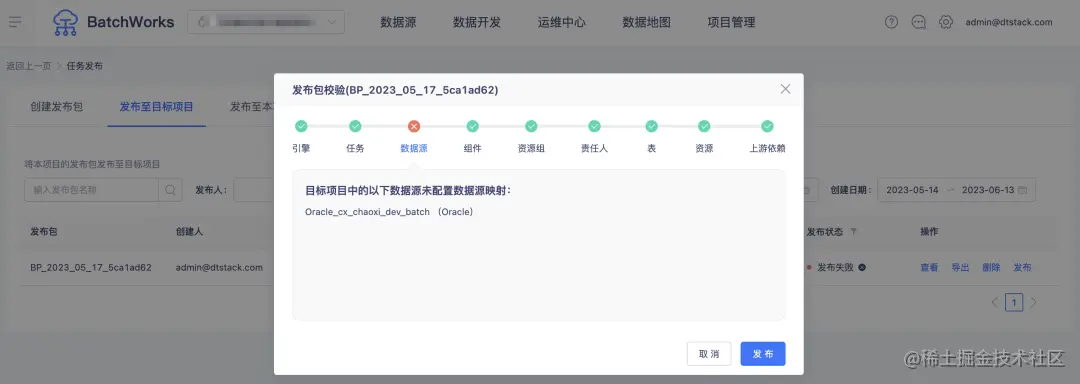Click the 数据源 step error icon
1080x384 pixels.
(x=414, y=126)
